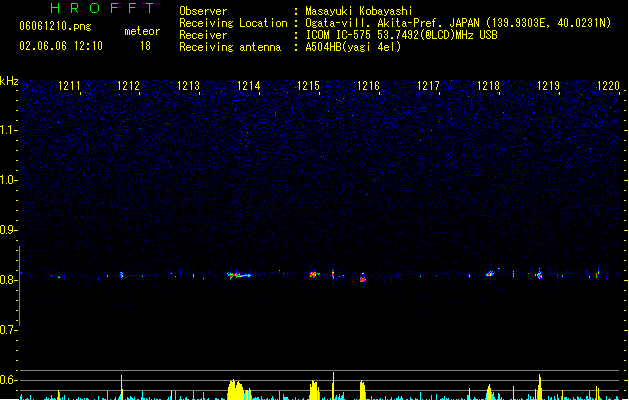
Task: Click the long meteor echo near 1214
Action: (239, 275)
